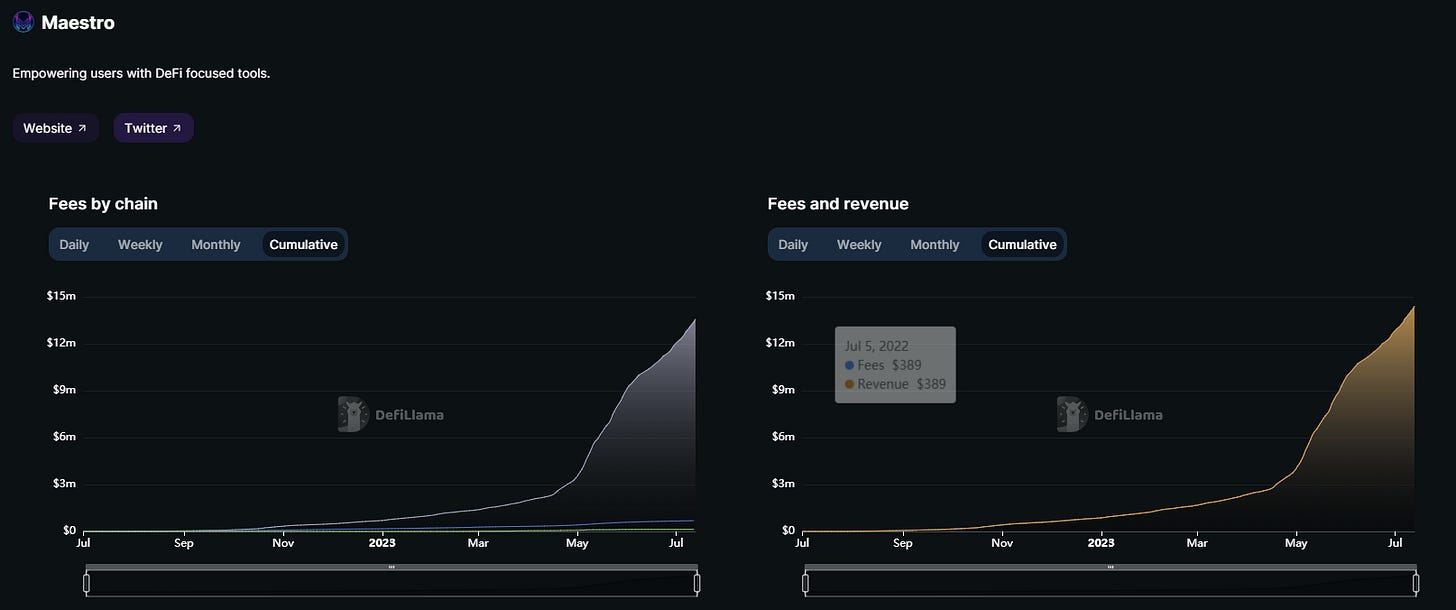1456x610 pixels.
Task: Open the Twitter link button
Action: [153, 128]
